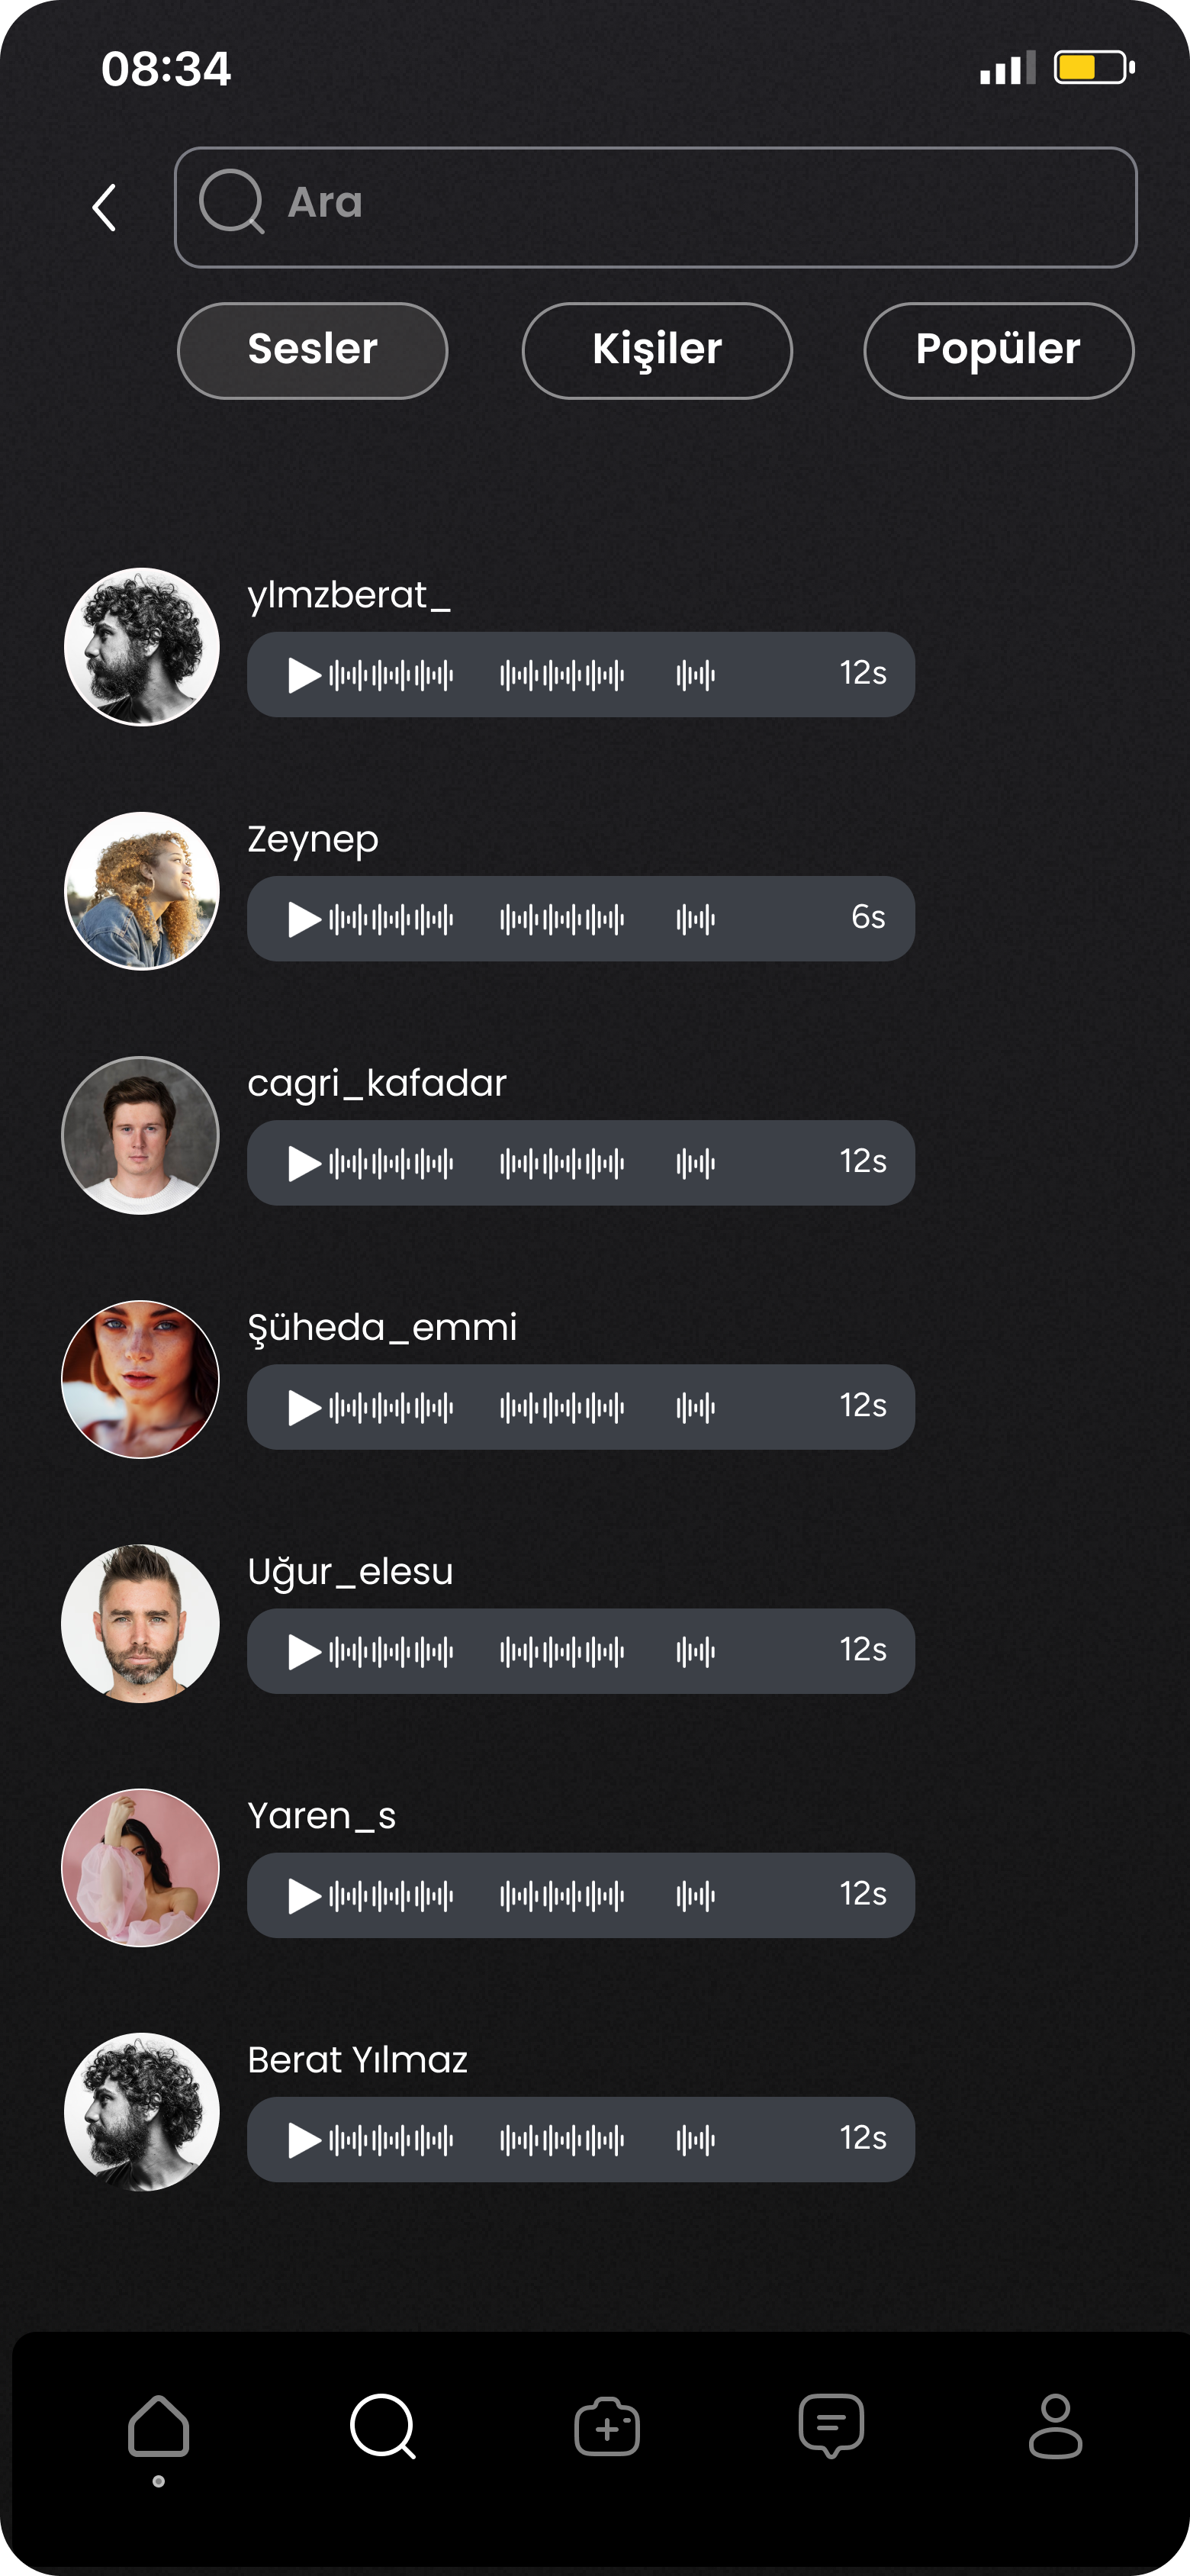This screenshot has width=1190, height=2576.
Task: Select the Sesler filter tab
Action: click(x=313, y=350)
